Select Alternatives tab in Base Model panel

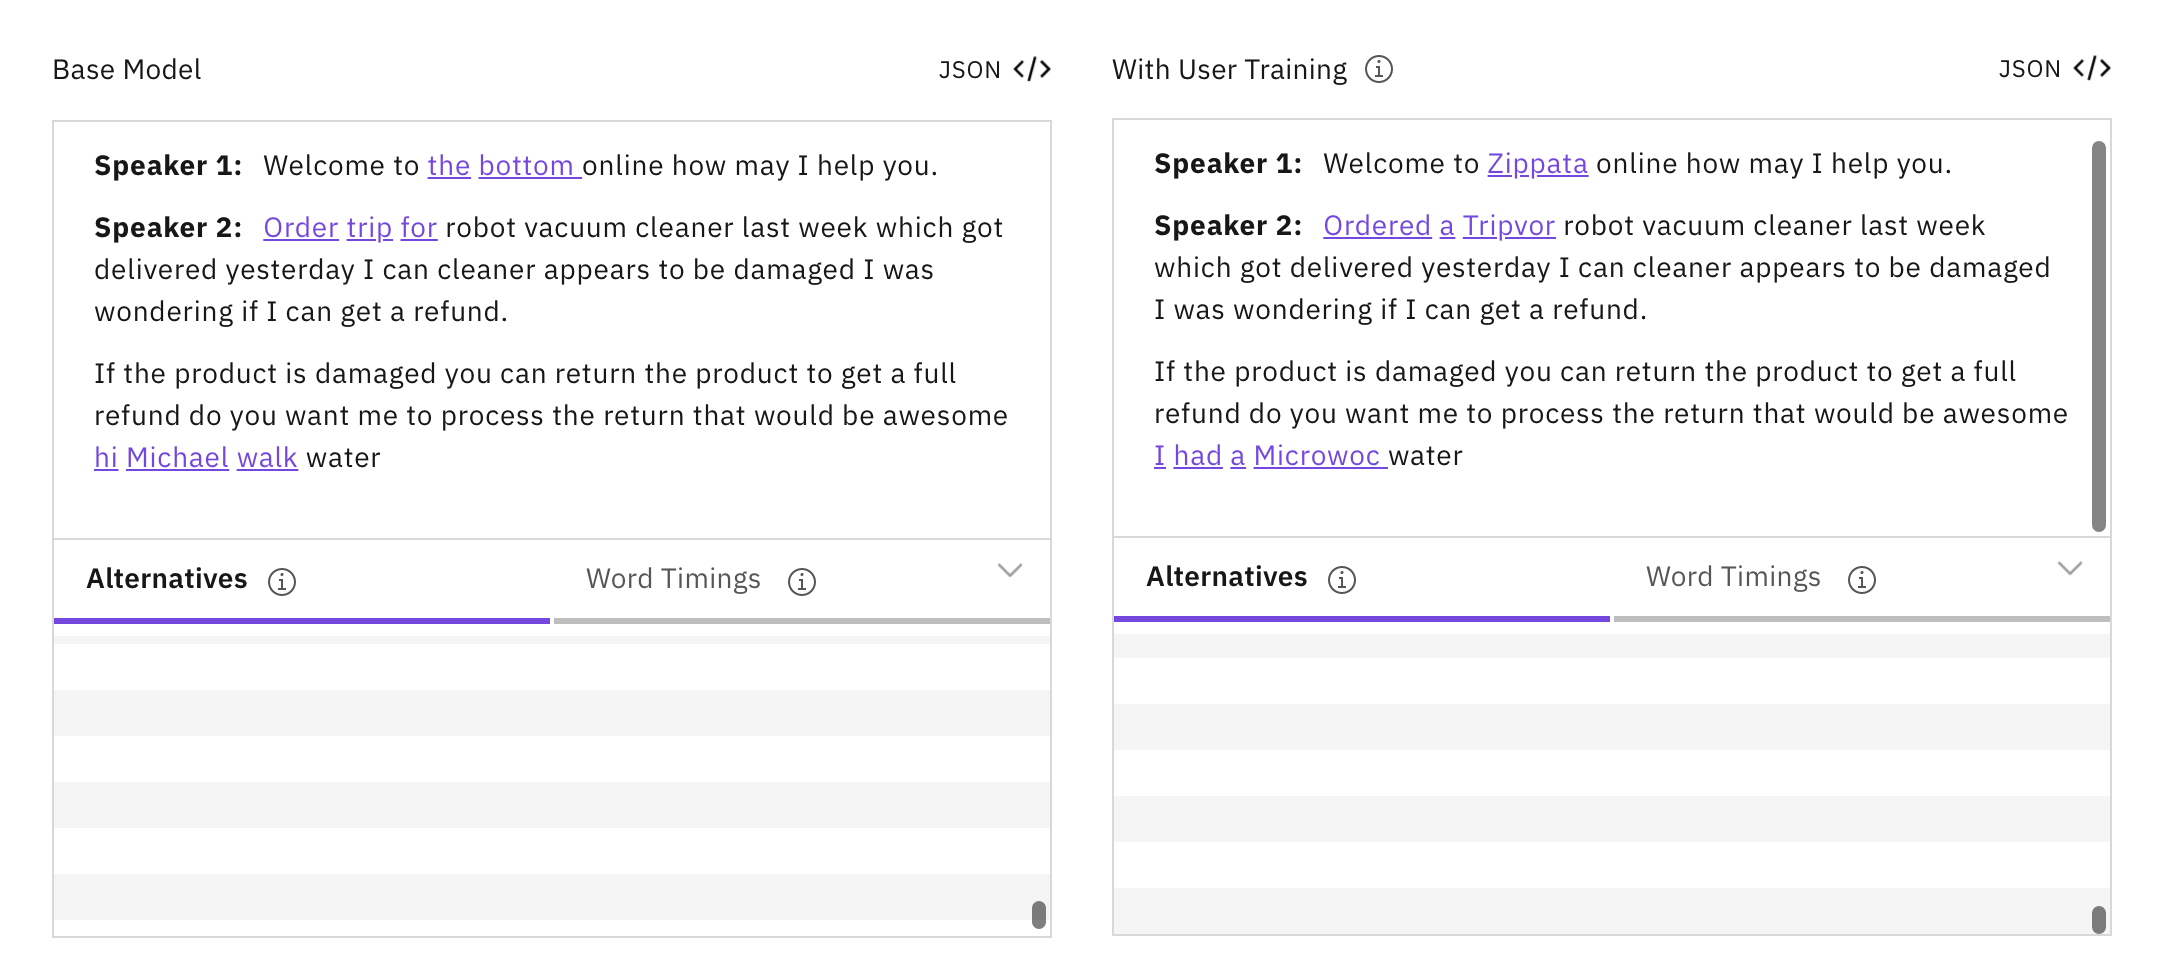click(x=302, y=581)
